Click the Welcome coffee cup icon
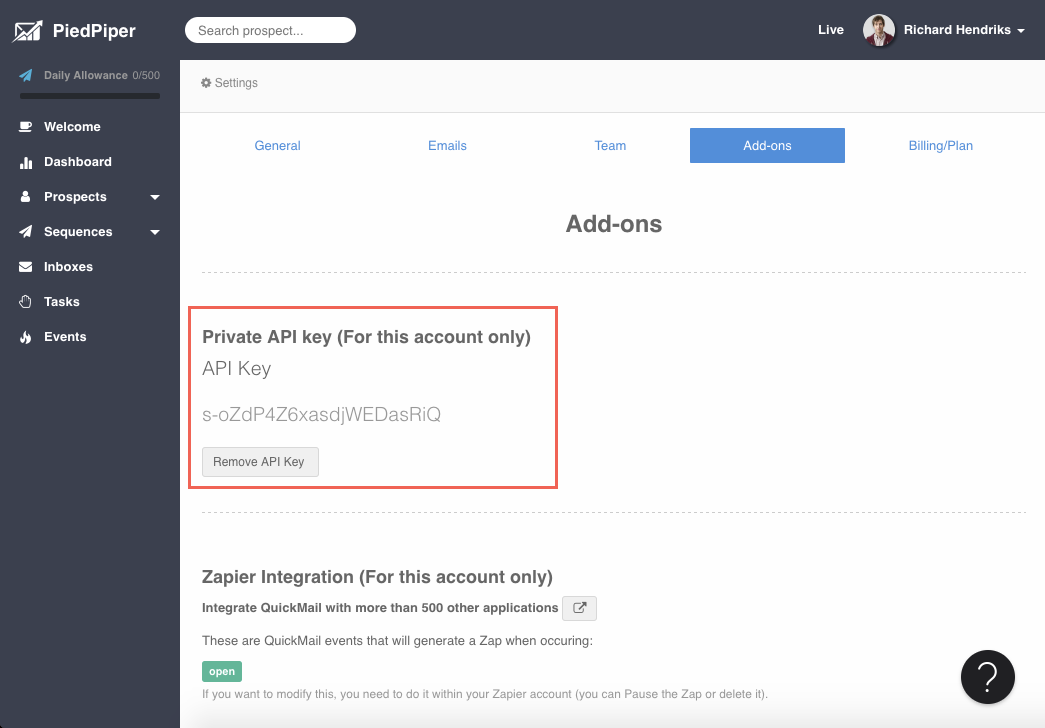 point(25,127)
